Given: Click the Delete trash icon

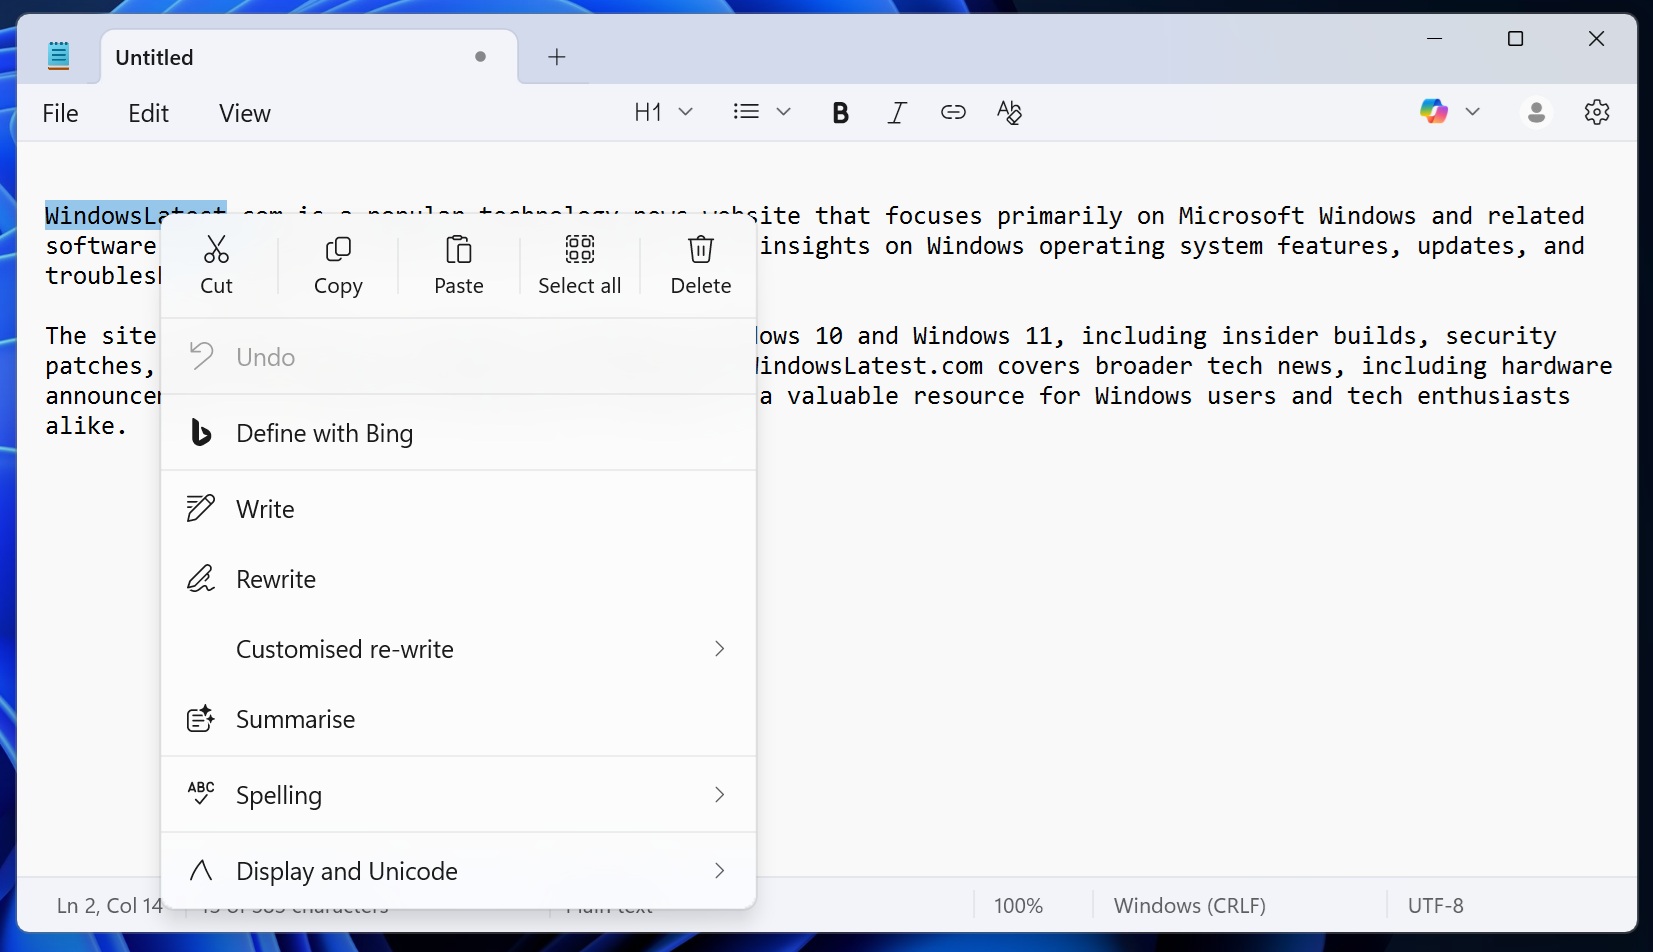Looking at the screenshot, I should click(701, 250).
